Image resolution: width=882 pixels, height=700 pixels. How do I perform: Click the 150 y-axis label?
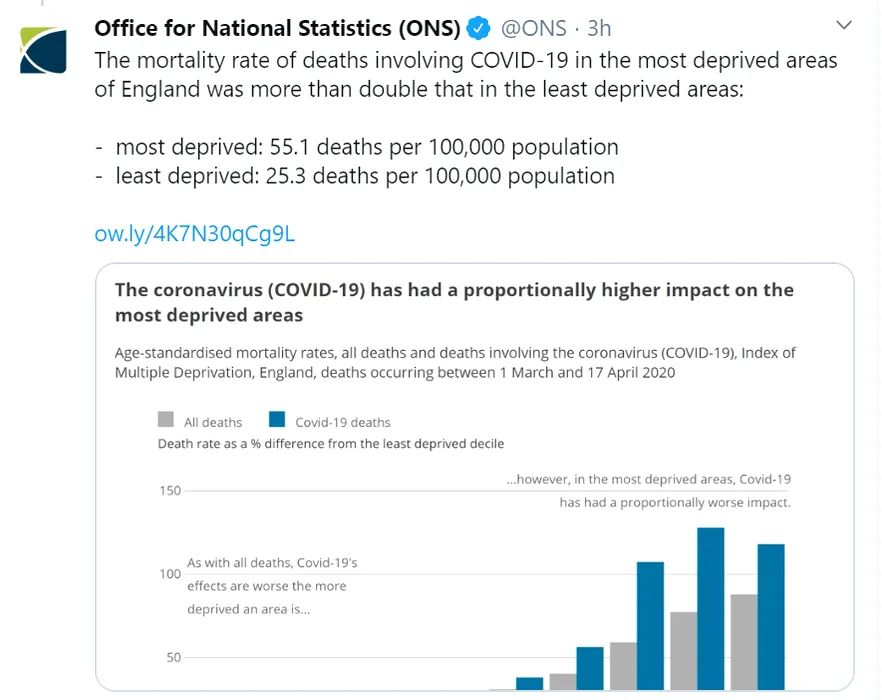pos(170,491)
